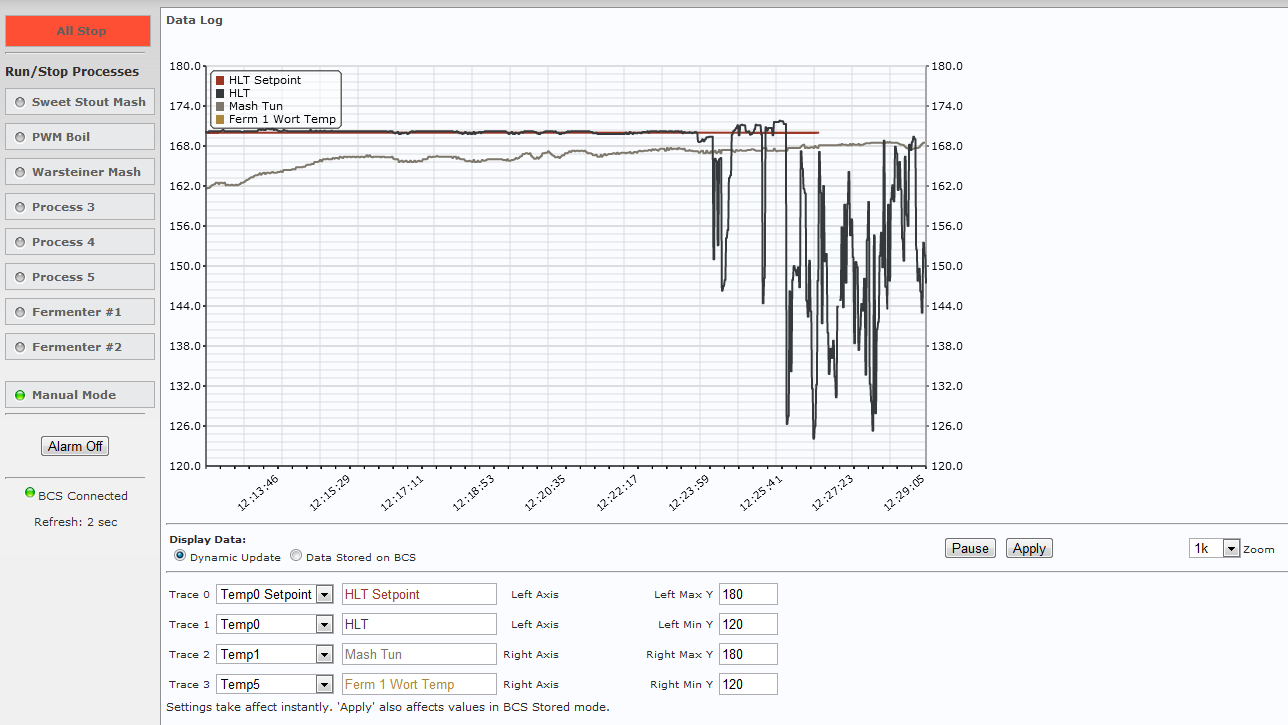This screenshot has height=725, width=1288.
Task: Open the Trace 0 Temp0 Setpoint dropdown
Action: (274, 594)
